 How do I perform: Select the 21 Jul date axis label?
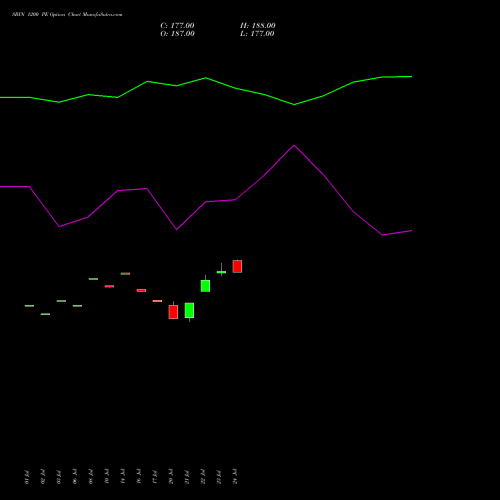[x=187, y=477]
